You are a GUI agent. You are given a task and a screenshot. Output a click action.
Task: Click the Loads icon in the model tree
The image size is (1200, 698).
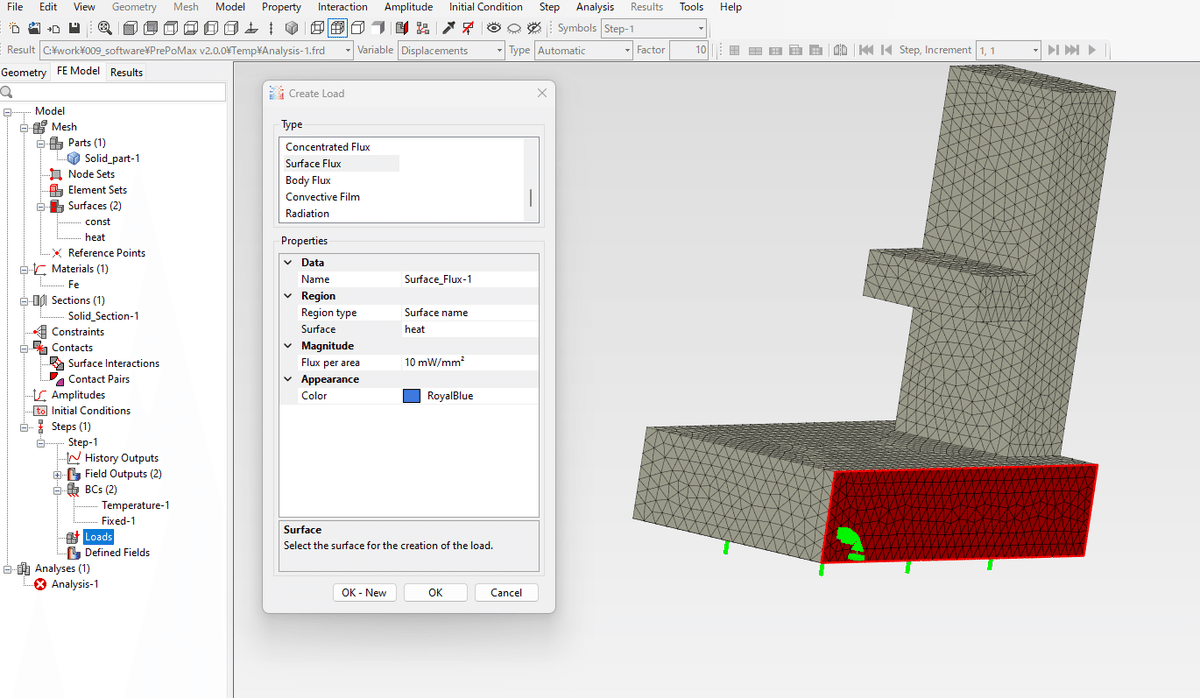click(73, 537)
